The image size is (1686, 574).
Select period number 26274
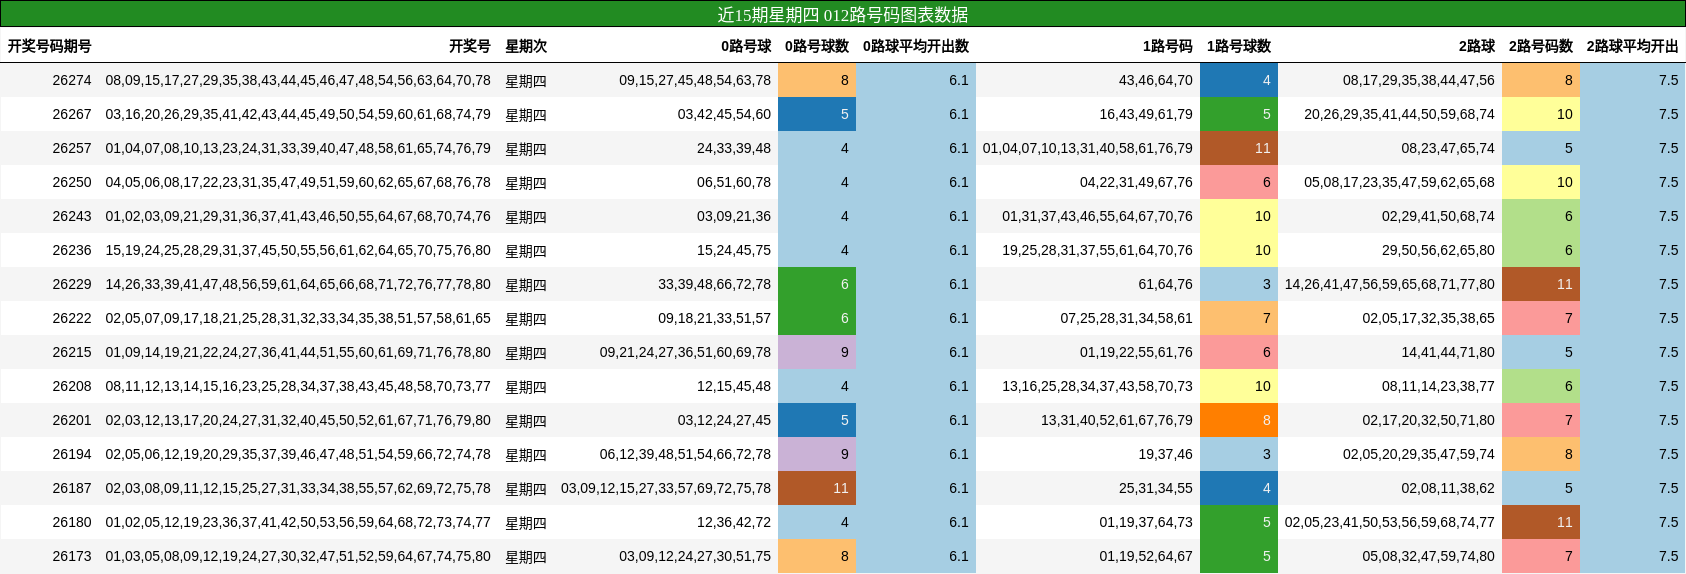point(72,80)
